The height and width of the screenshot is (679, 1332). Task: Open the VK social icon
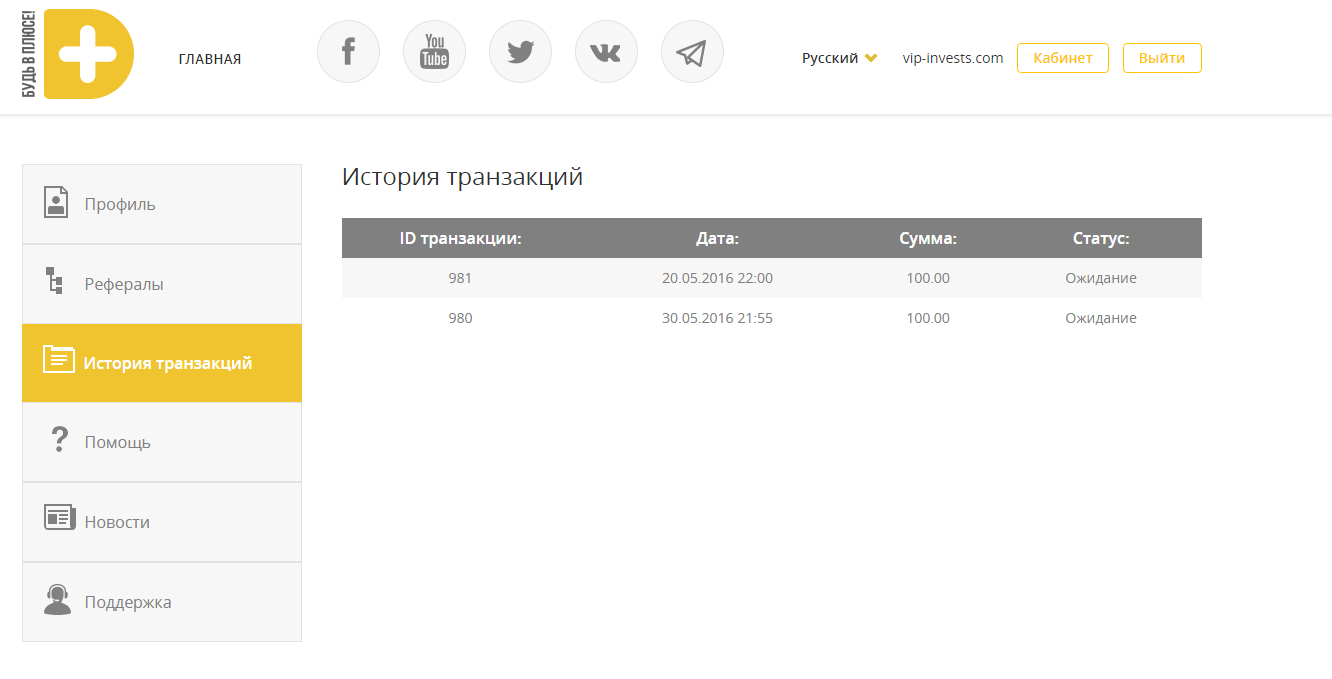click(606, 52)
